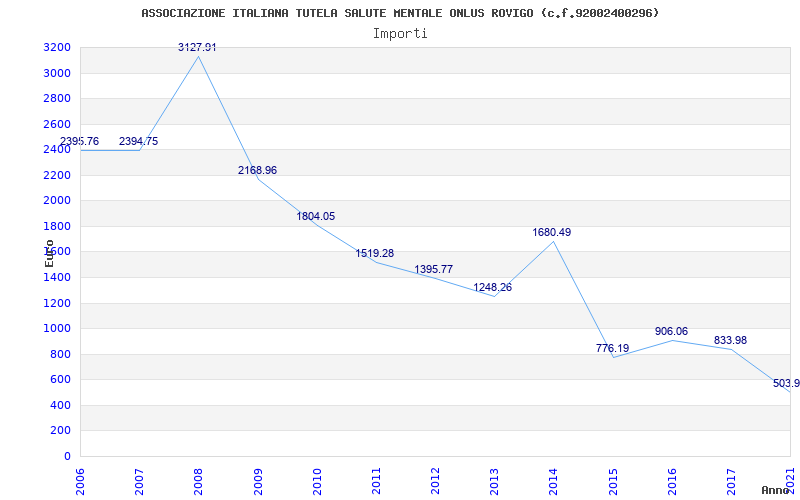
Task: Select the 2013 axis label
Action: 494,482
